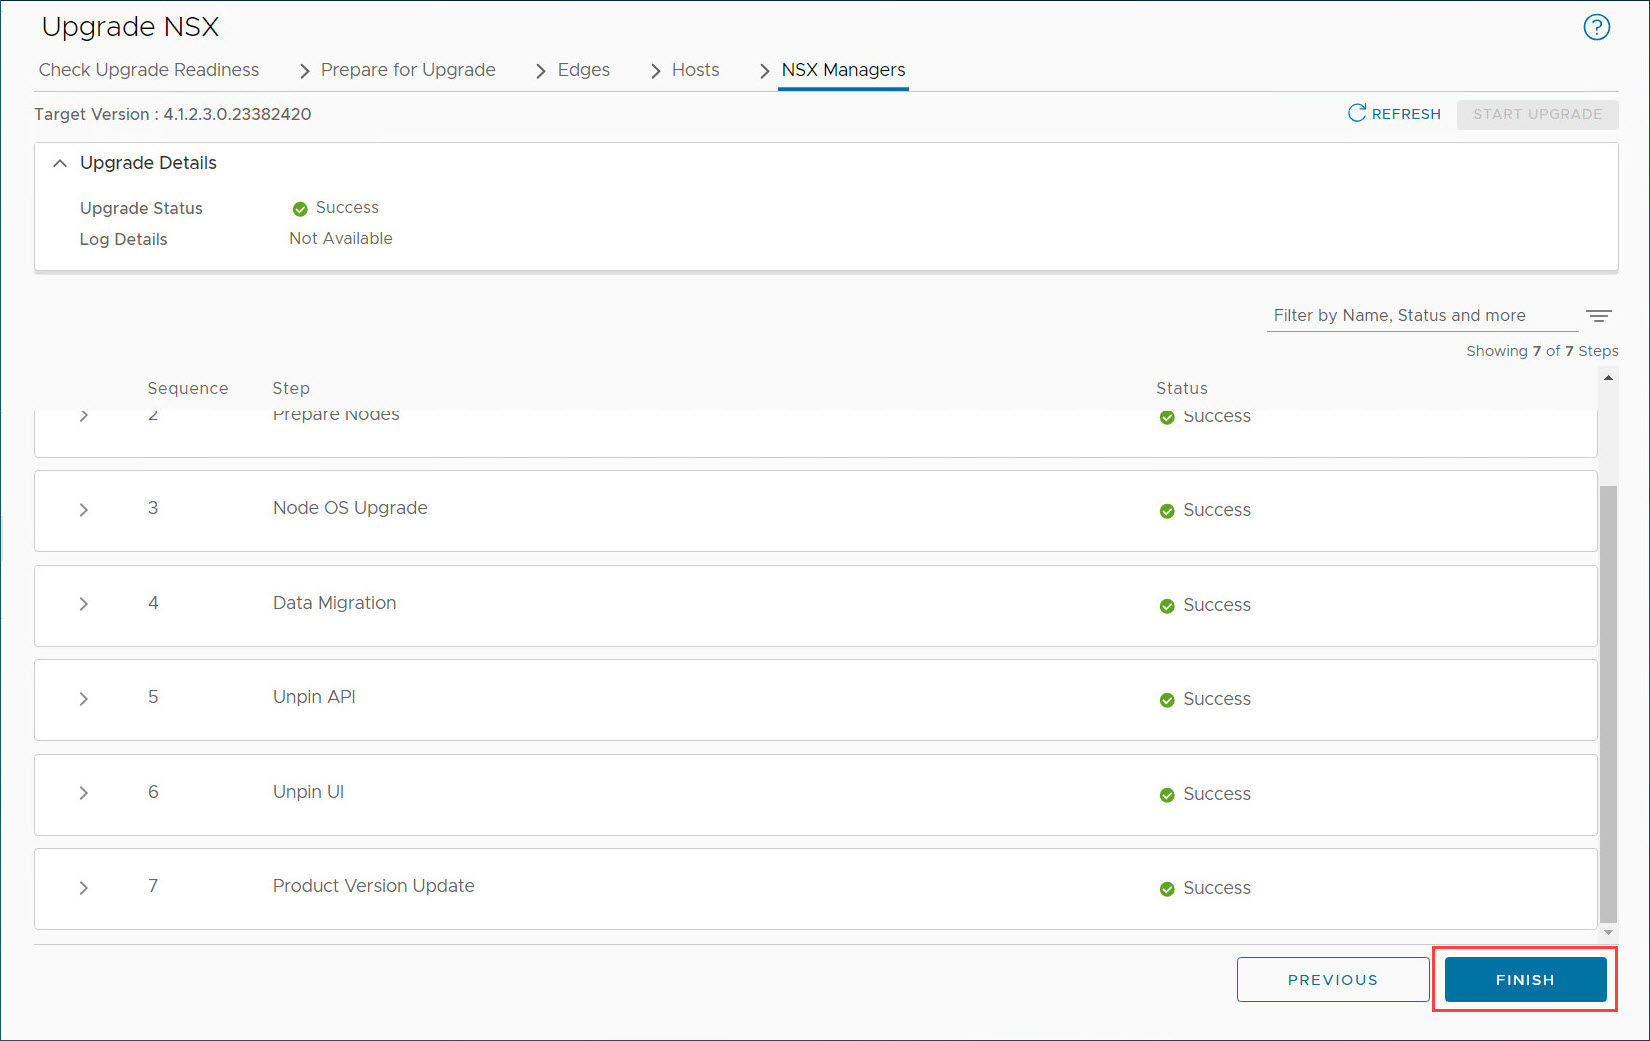Viewport: 1650px width, 1041px height.
Task: Expand the Unpin API step row
Action: (x=84, y=699)
